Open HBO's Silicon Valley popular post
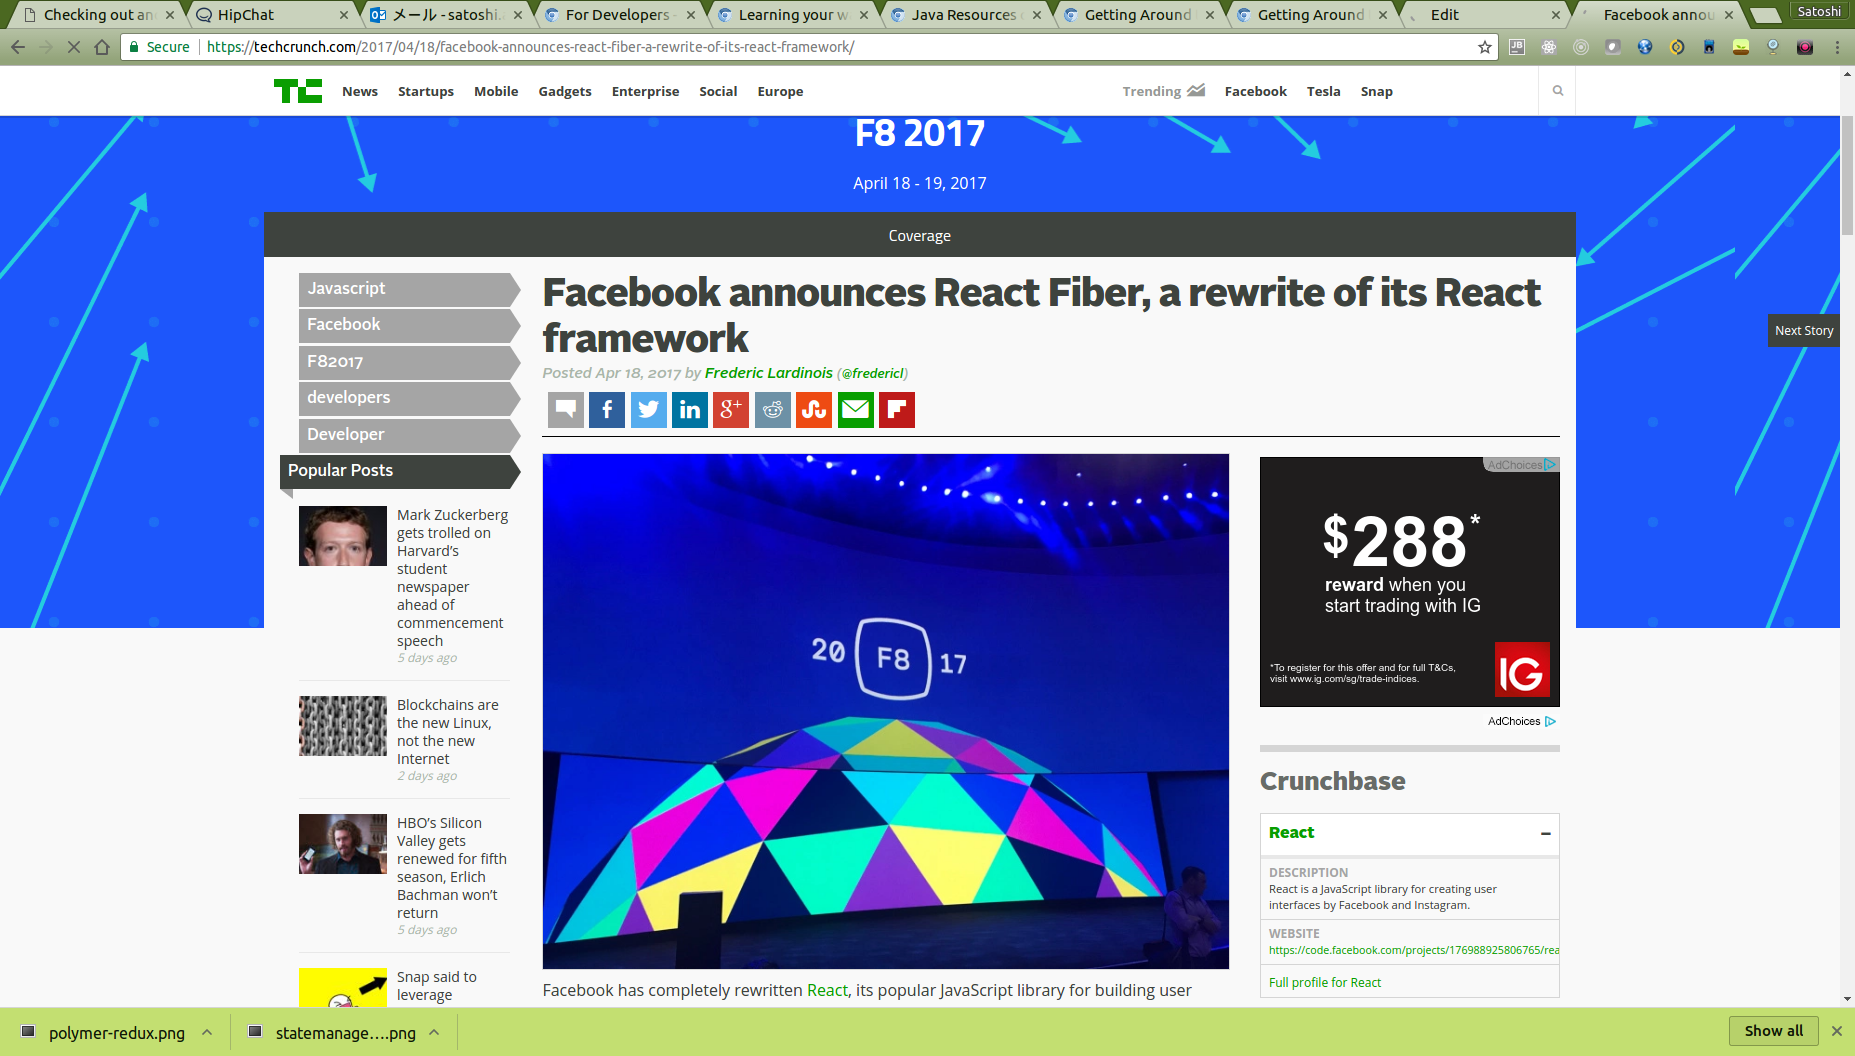The image size is (1855, 1056). 451,868
